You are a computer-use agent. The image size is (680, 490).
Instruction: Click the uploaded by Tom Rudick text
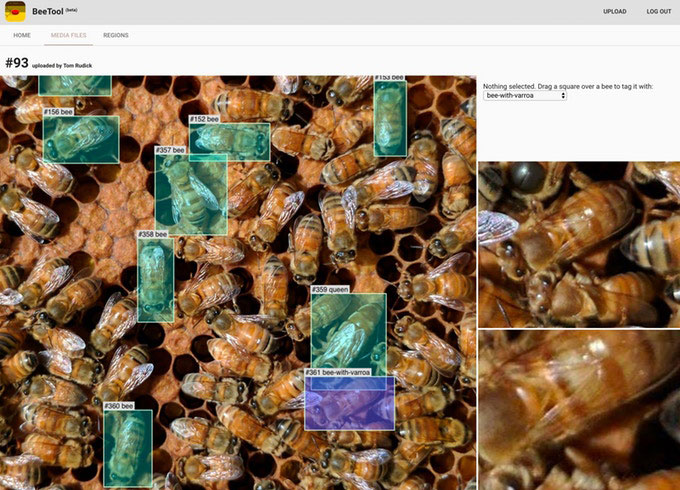pyautogui.click(x=62, y=65)
